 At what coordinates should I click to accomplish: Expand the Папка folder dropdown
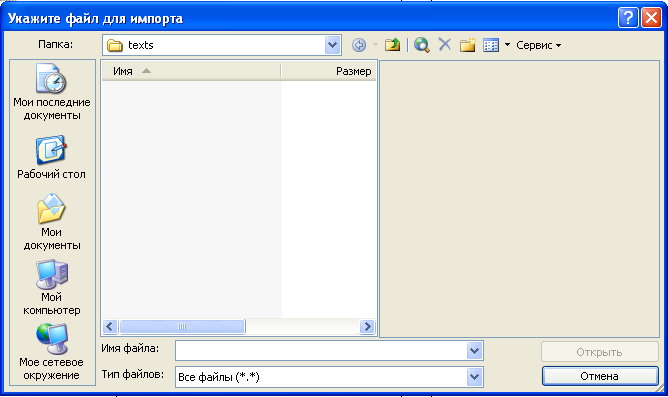coord(332,45)
